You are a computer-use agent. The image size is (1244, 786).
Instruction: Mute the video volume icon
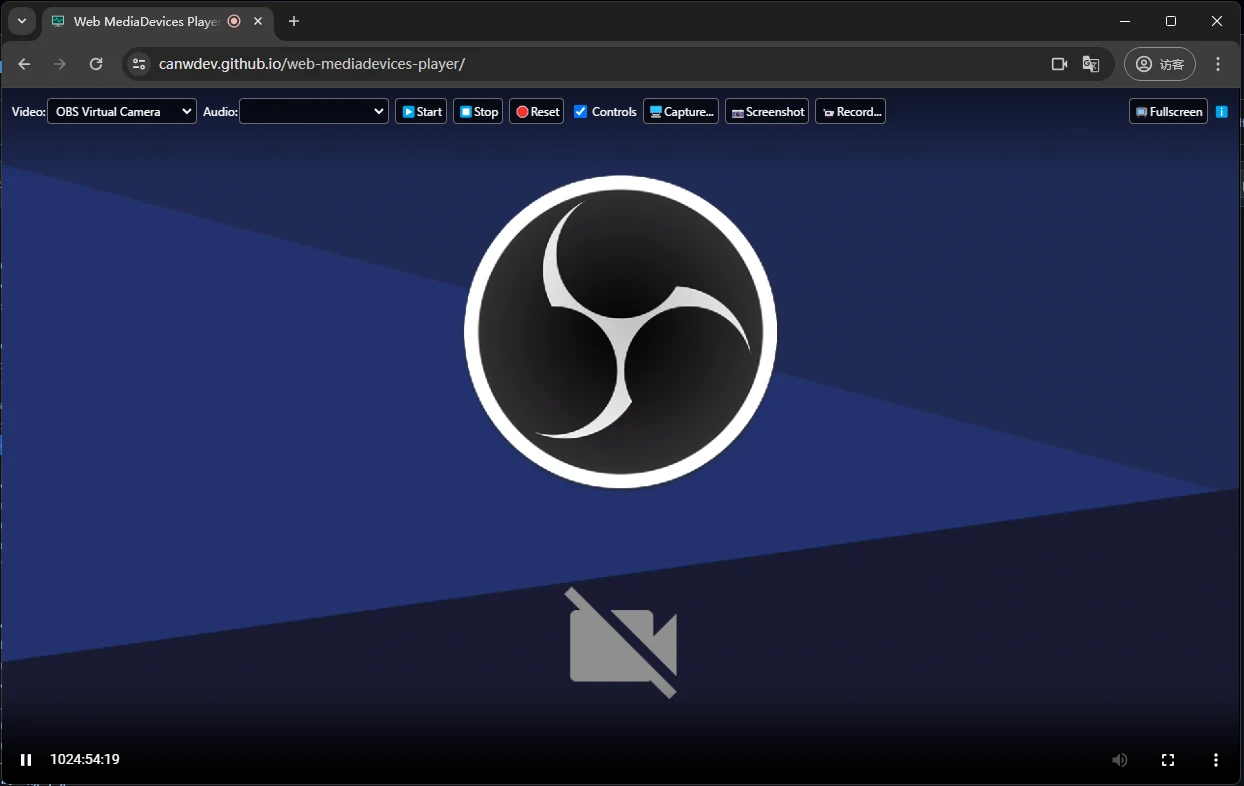coord(1120,760)
